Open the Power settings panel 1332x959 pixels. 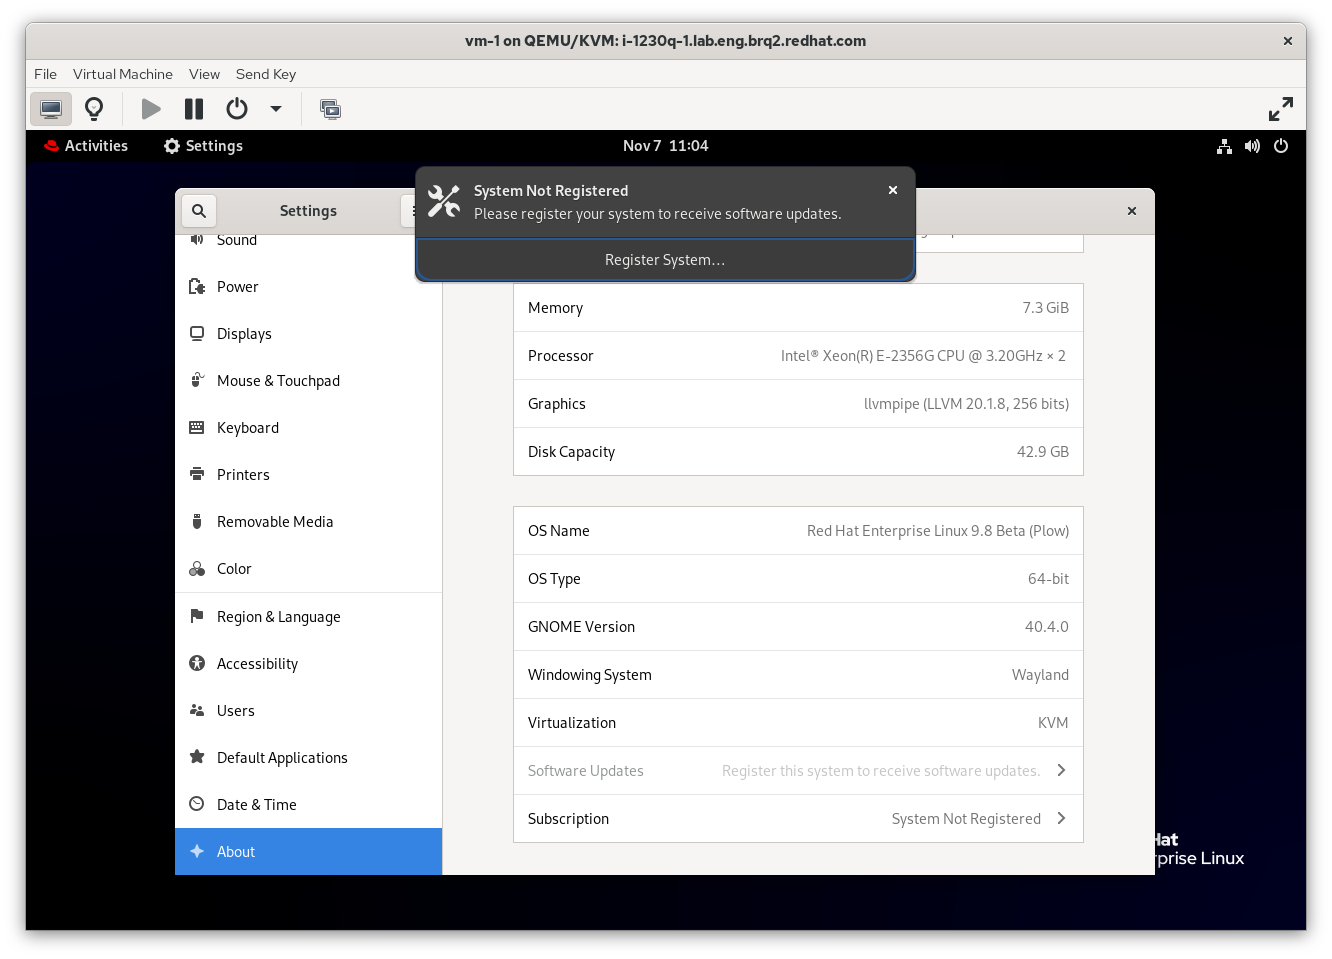308,287
